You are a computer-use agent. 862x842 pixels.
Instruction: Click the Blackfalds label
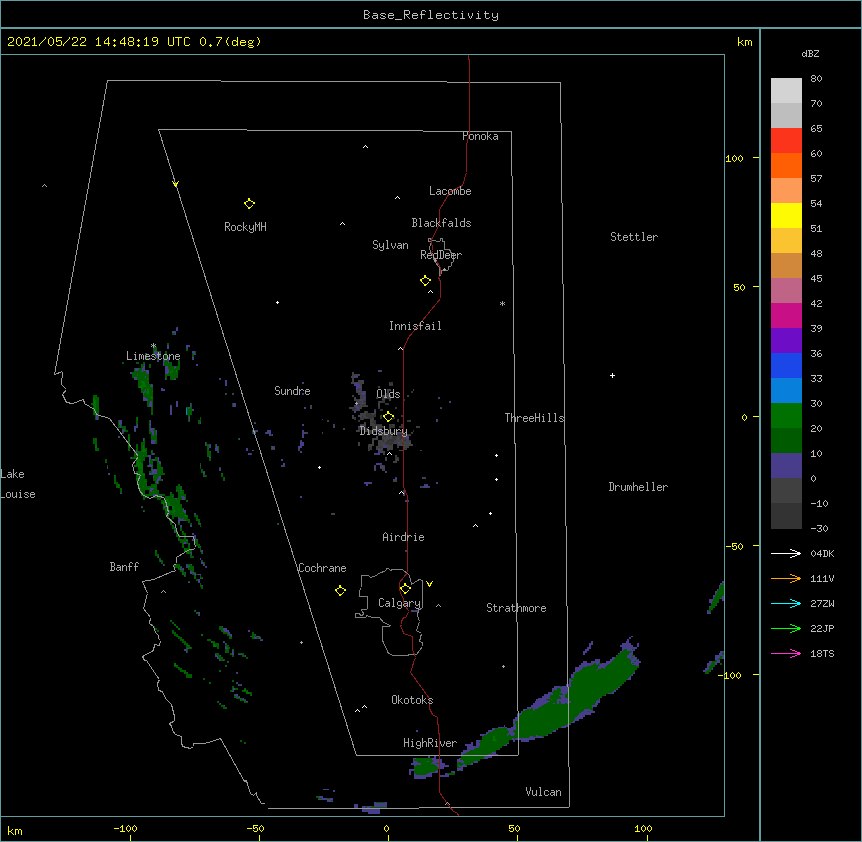tap(441, 223)
